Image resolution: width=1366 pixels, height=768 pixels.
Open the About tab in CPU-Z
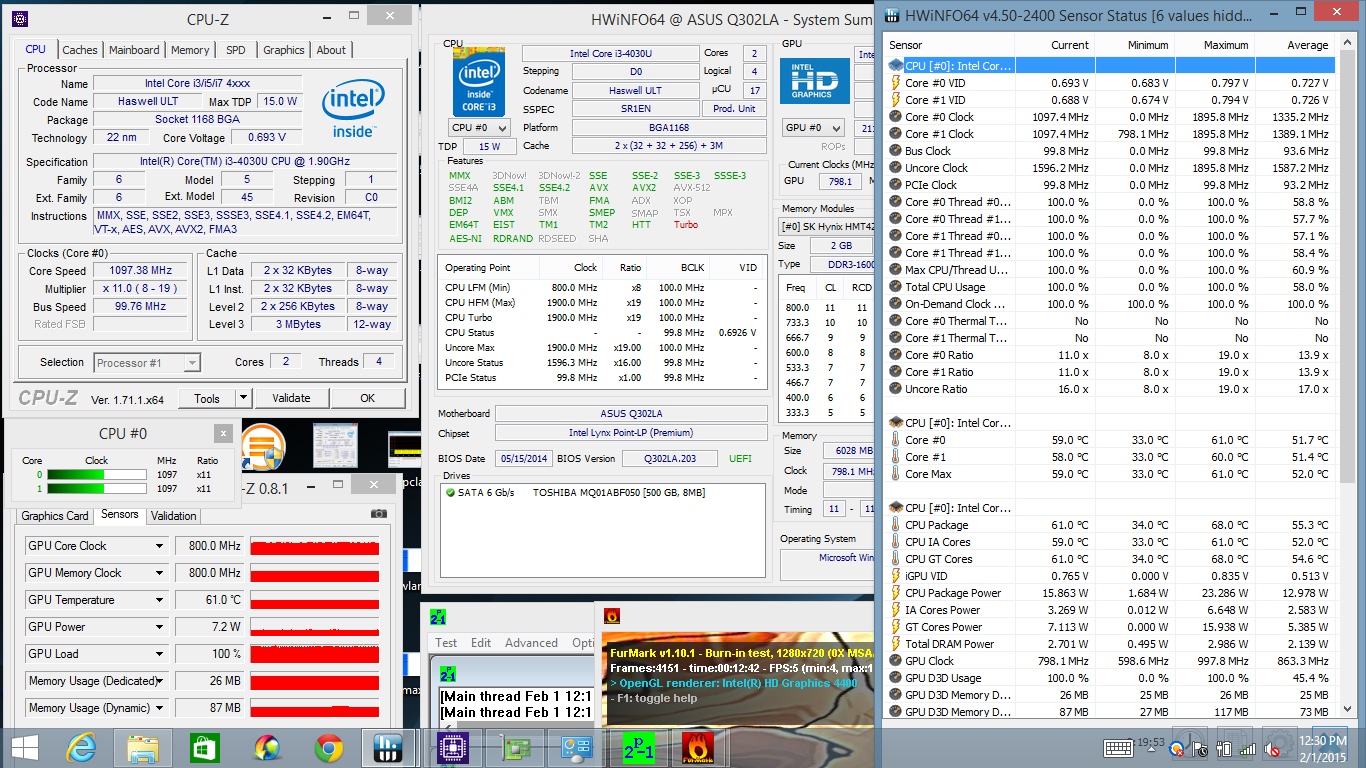pos(331,50)
